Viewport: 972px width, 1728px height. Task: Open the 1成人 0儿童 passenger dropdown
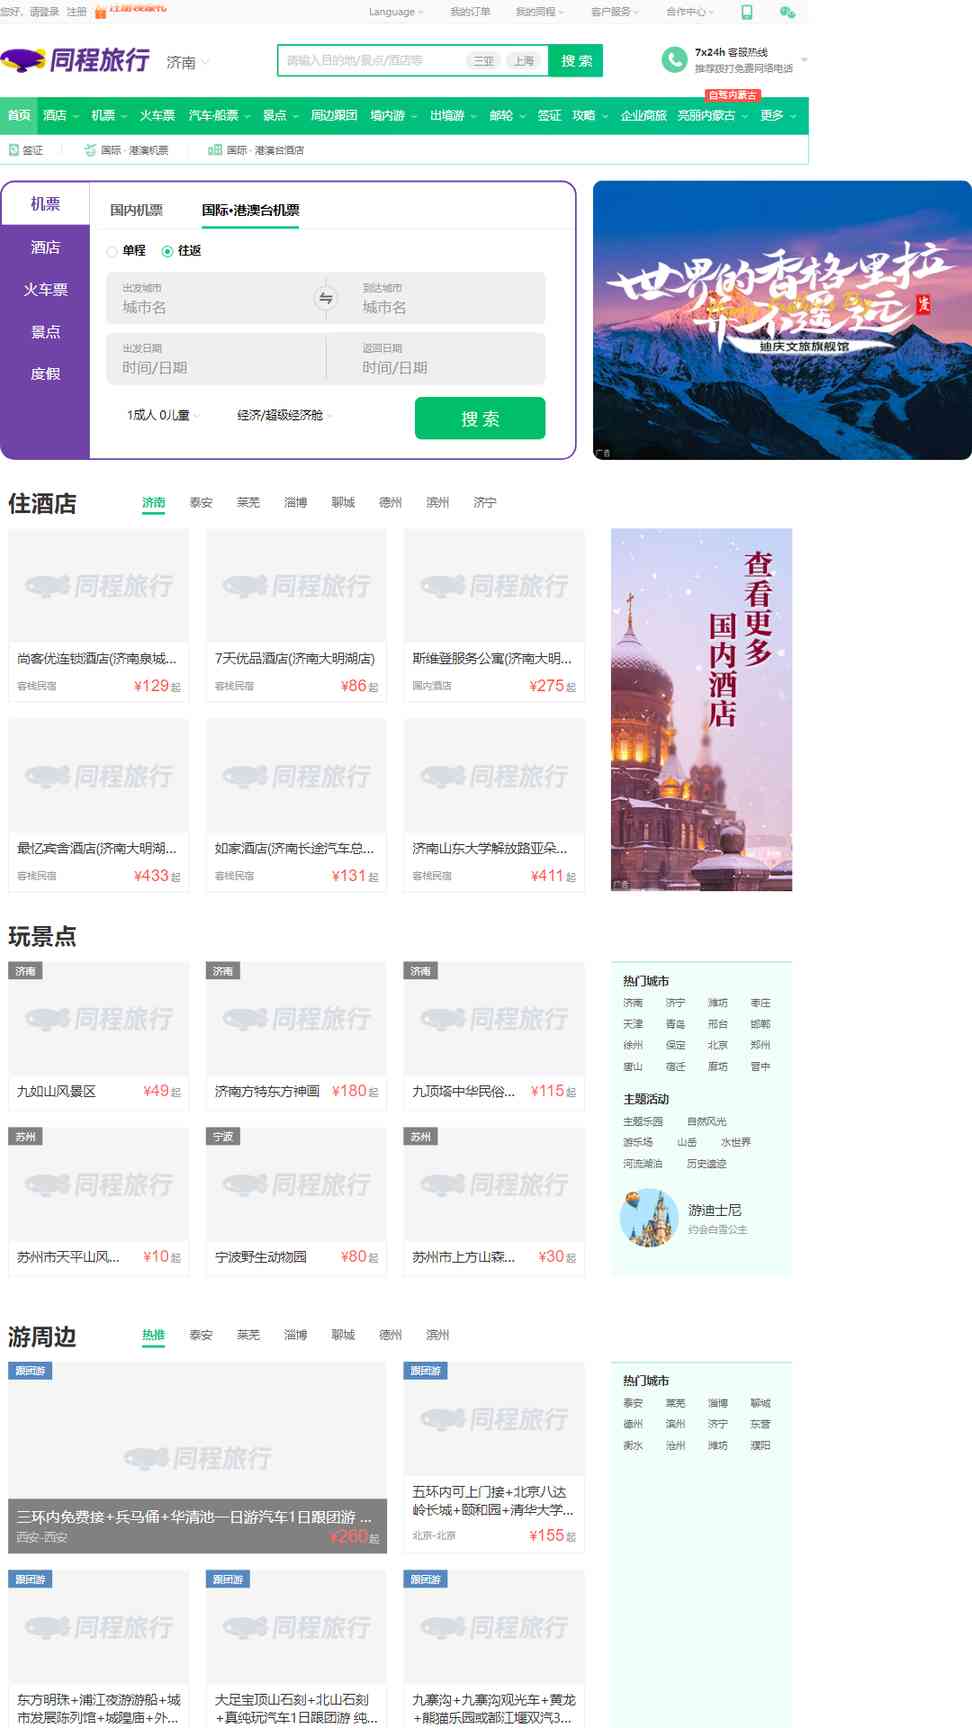[164, 415]
